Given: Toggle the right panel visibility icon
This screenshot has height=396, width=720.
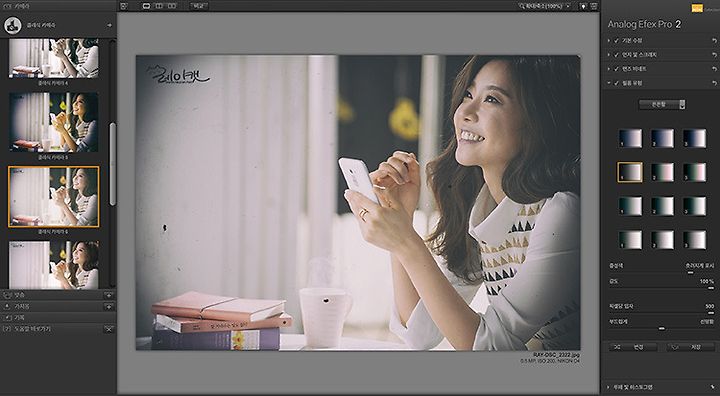Looking at the screenshot, I should tap(594, 6).
